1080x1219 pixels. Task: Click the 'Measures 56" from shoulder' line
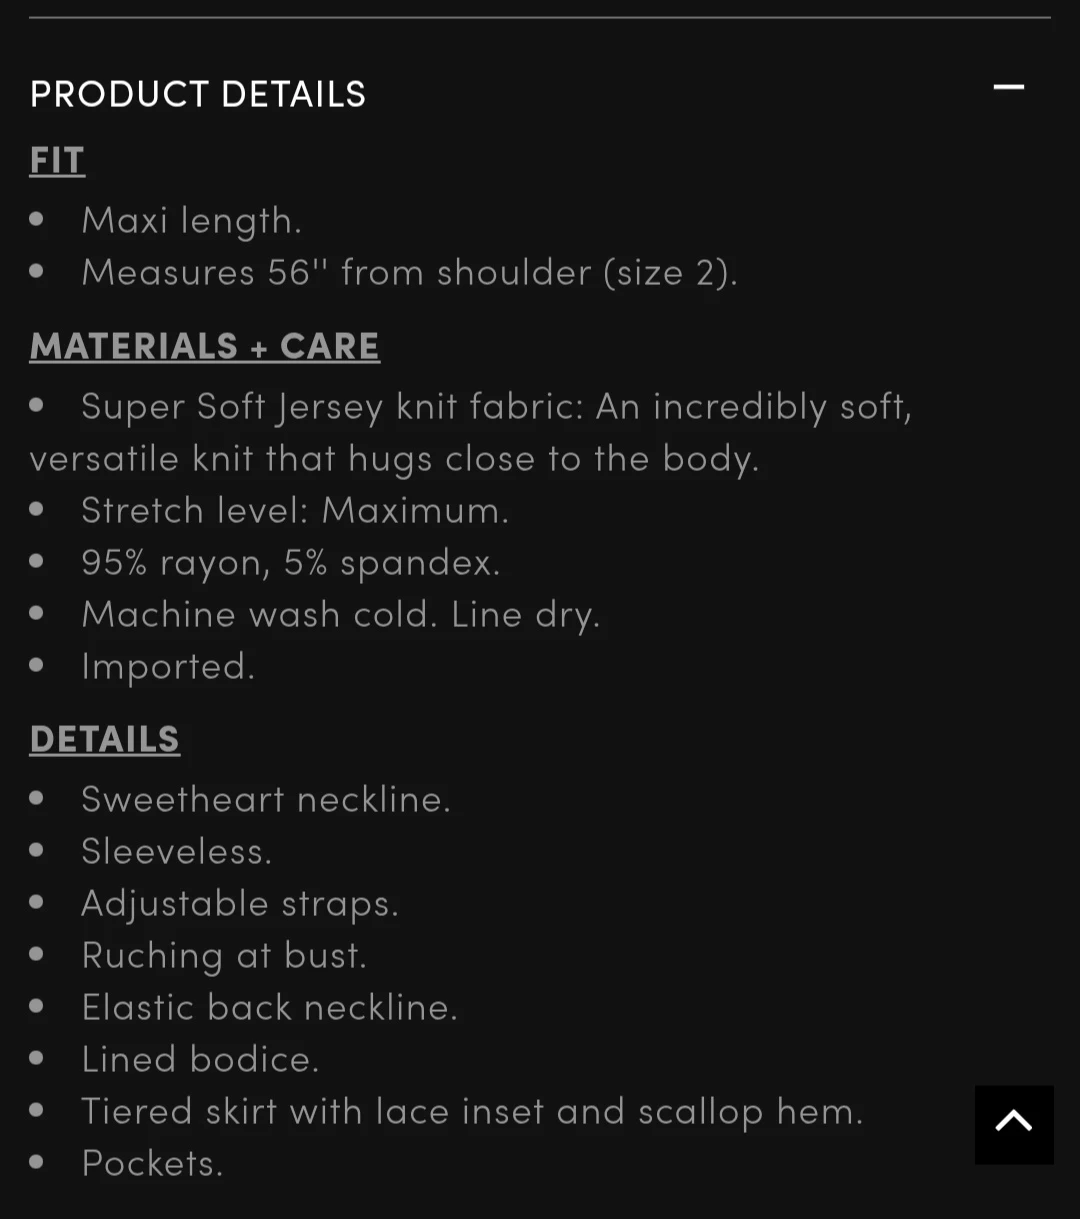coord(410,272)
